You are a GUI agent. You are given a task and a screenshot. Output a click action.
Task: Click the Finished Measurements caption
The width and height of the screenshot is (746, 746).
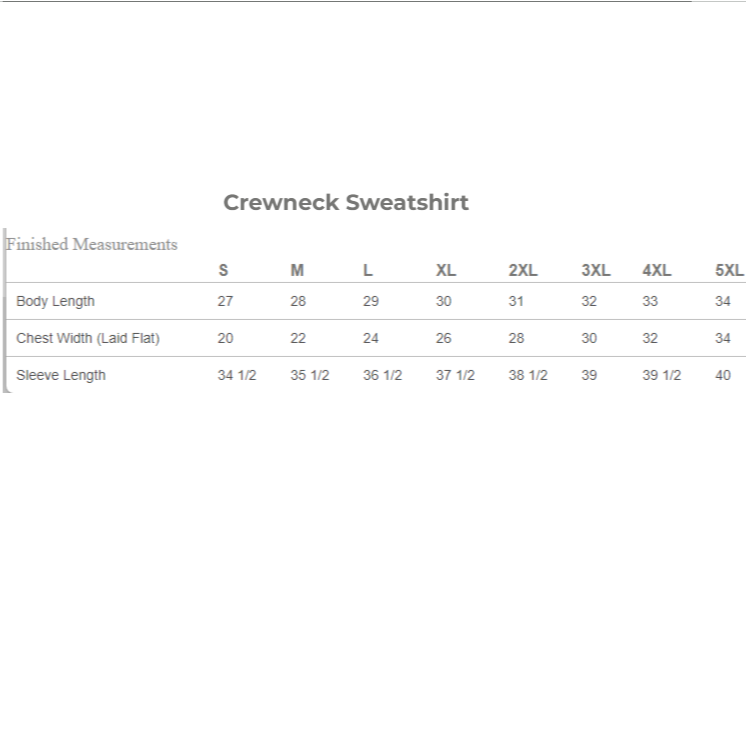tap(92, 244)
